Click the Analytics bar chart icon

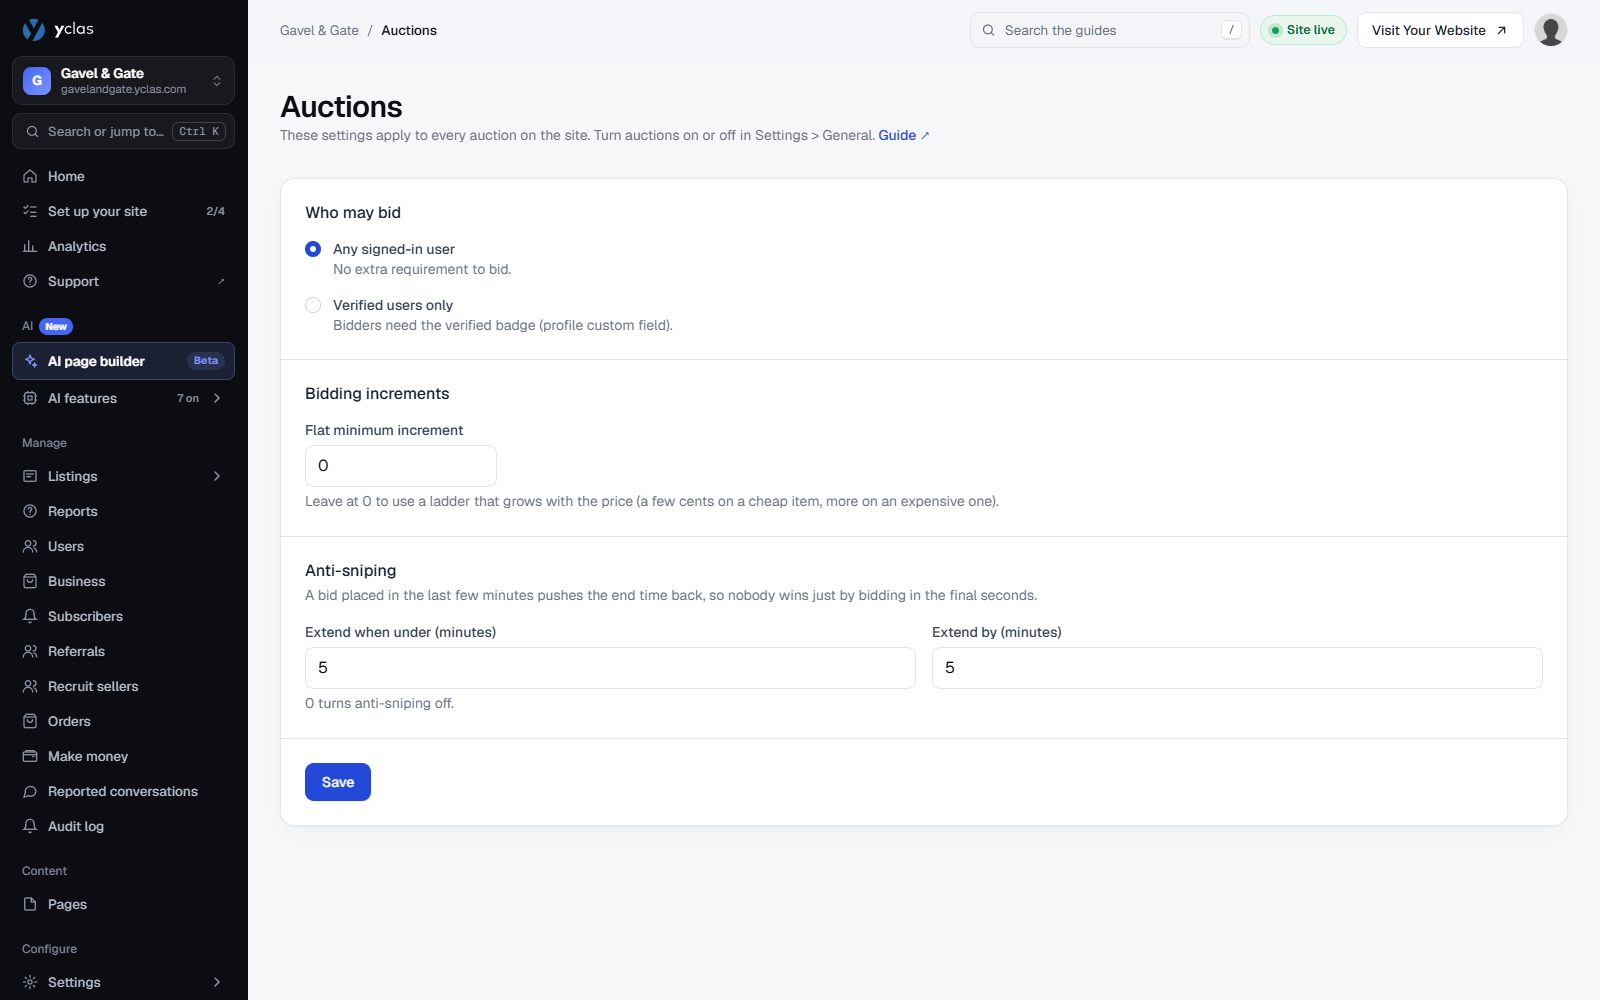[30, 246]
